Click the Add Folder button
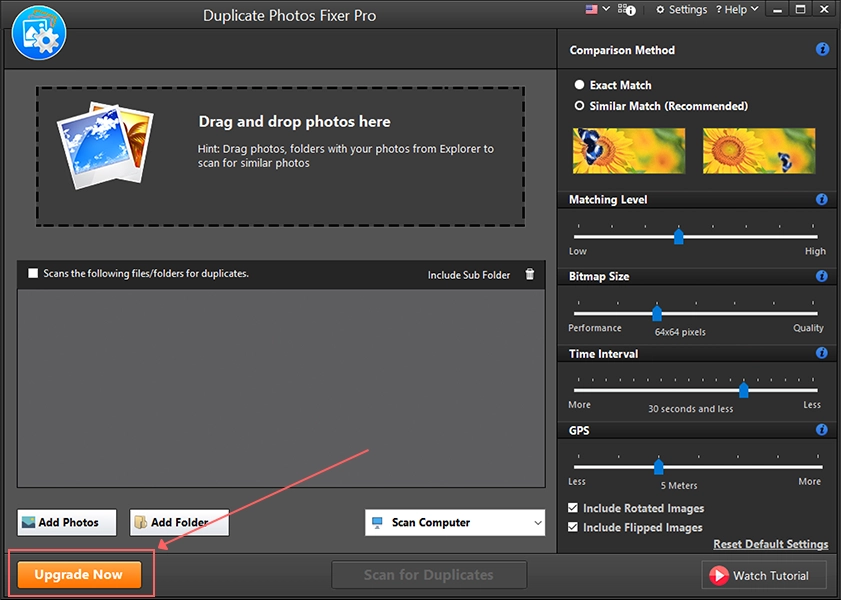Image resolution: width=841 pixels, height=600 pixels. 179,522
